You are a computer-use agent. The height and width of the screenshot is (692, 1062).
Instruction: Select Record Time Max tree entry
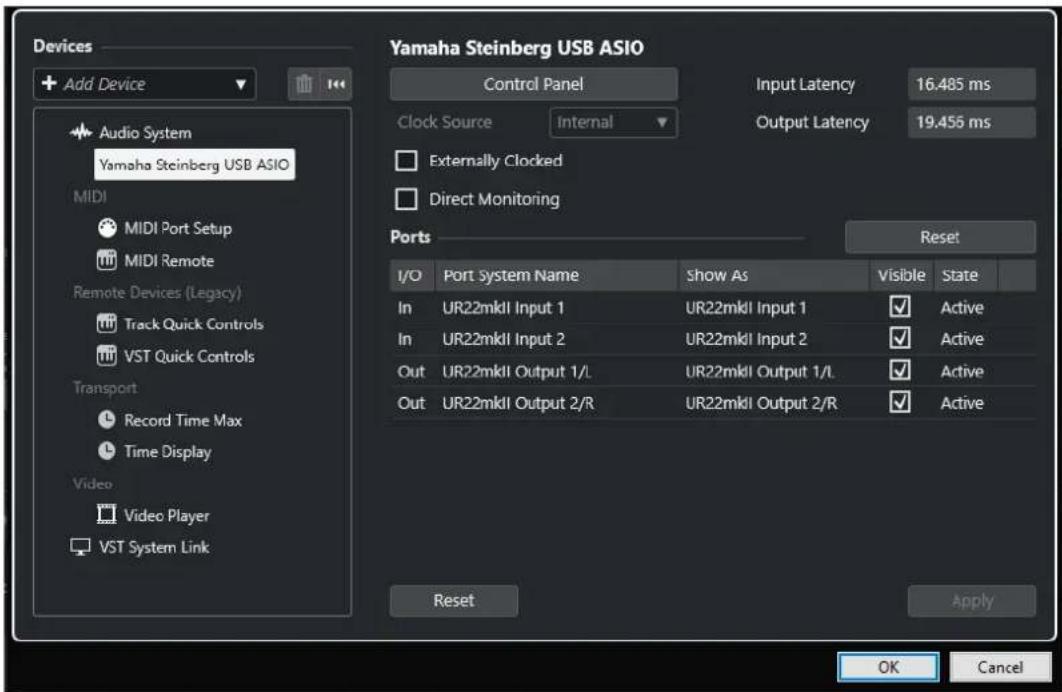pos(183,420)
